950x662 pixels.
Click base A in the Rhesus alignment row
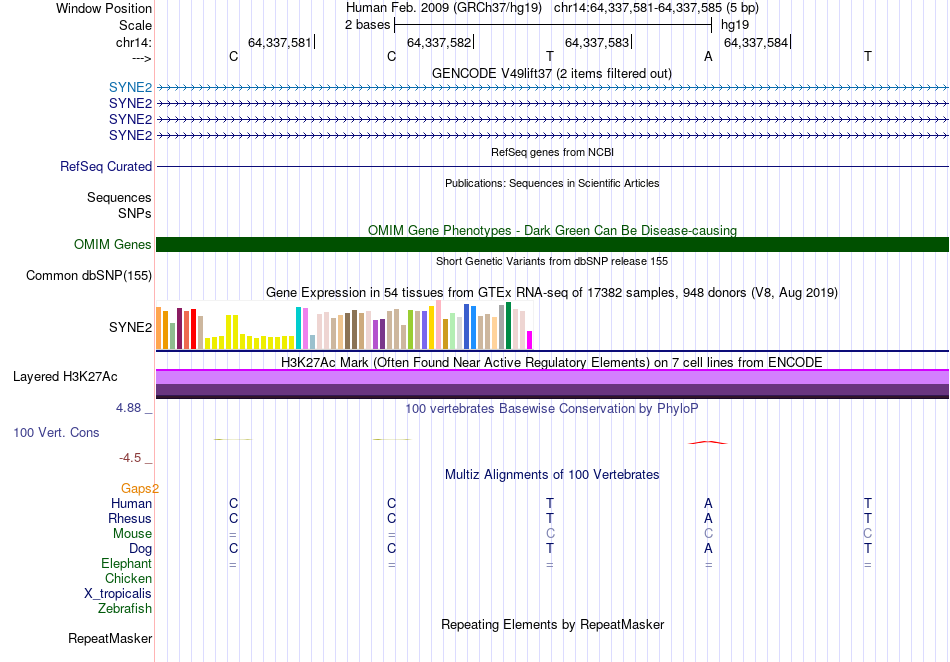[708, 519]
